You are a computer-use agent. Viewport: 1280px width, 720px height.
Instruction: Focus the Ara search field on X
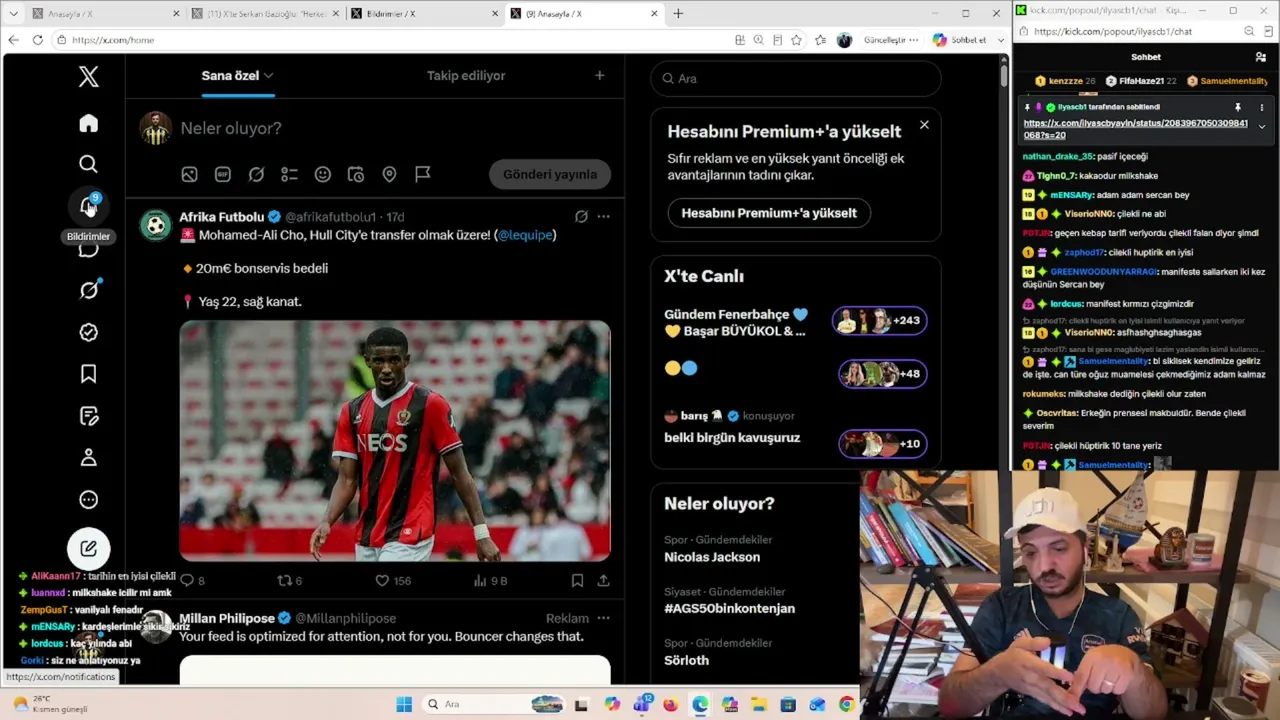796,78
